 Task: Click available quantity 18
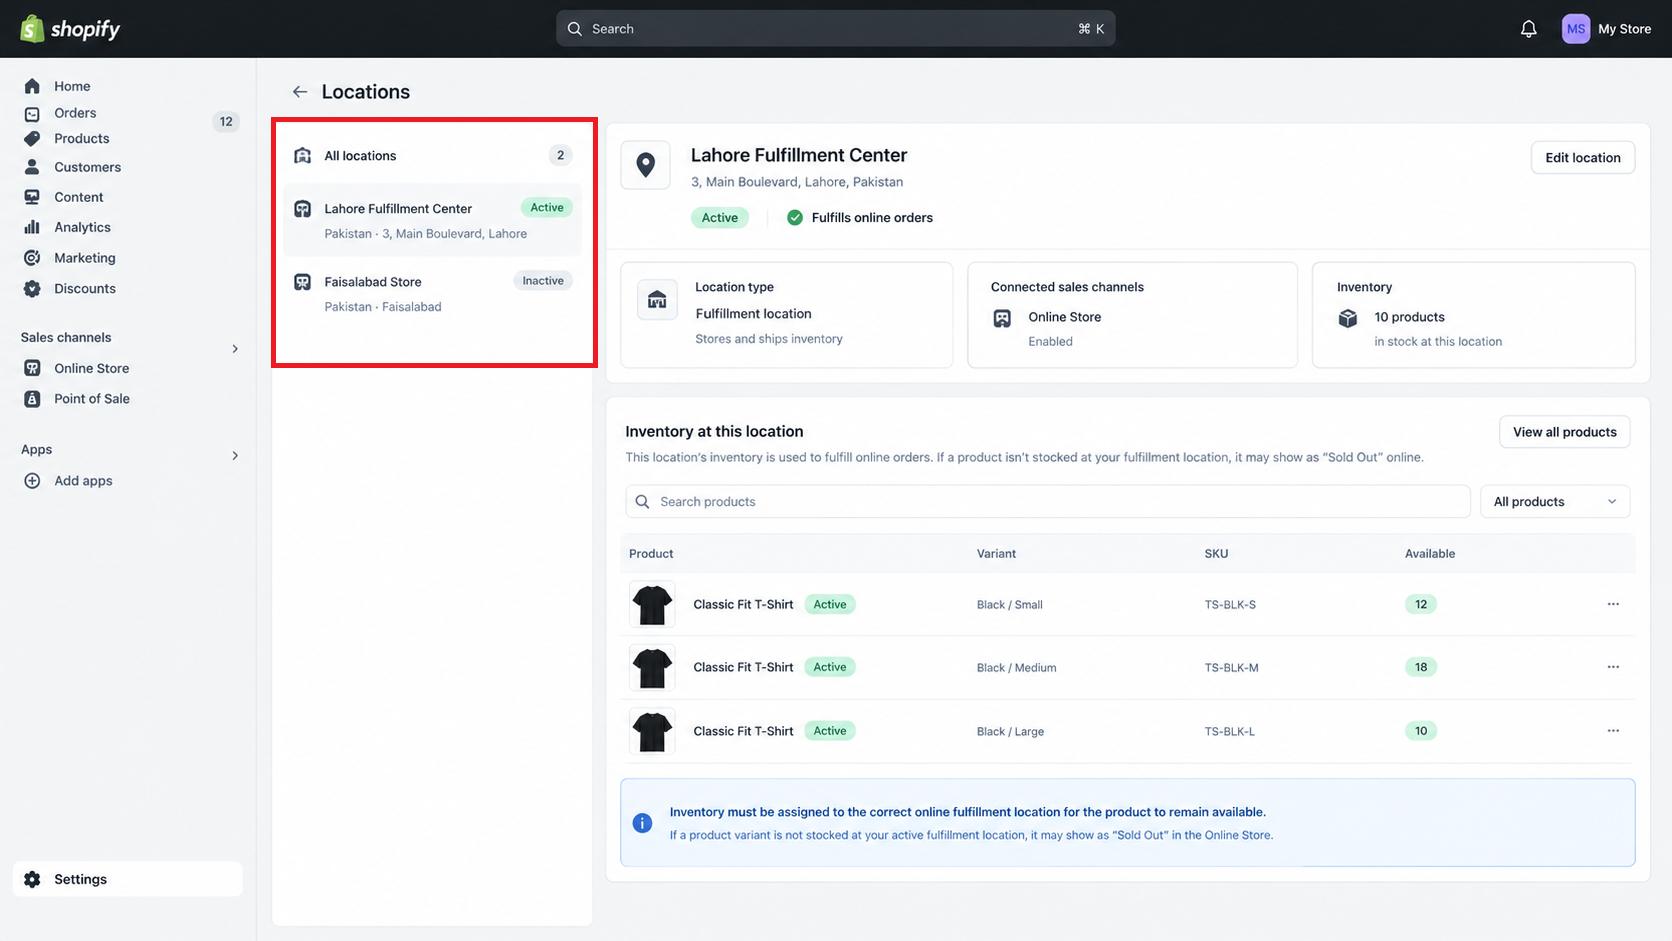click(x=1421, y=667)
